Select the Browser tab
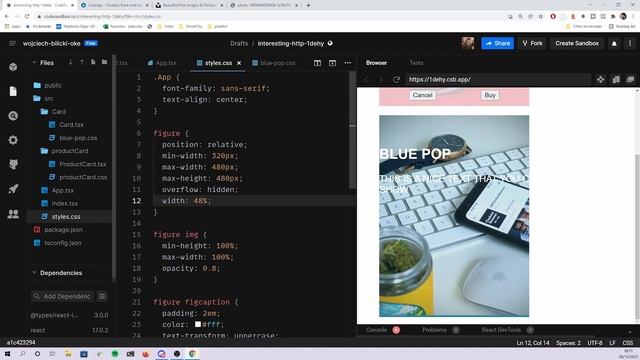Viewport: 640px width, 360px height. pos(376,63)
